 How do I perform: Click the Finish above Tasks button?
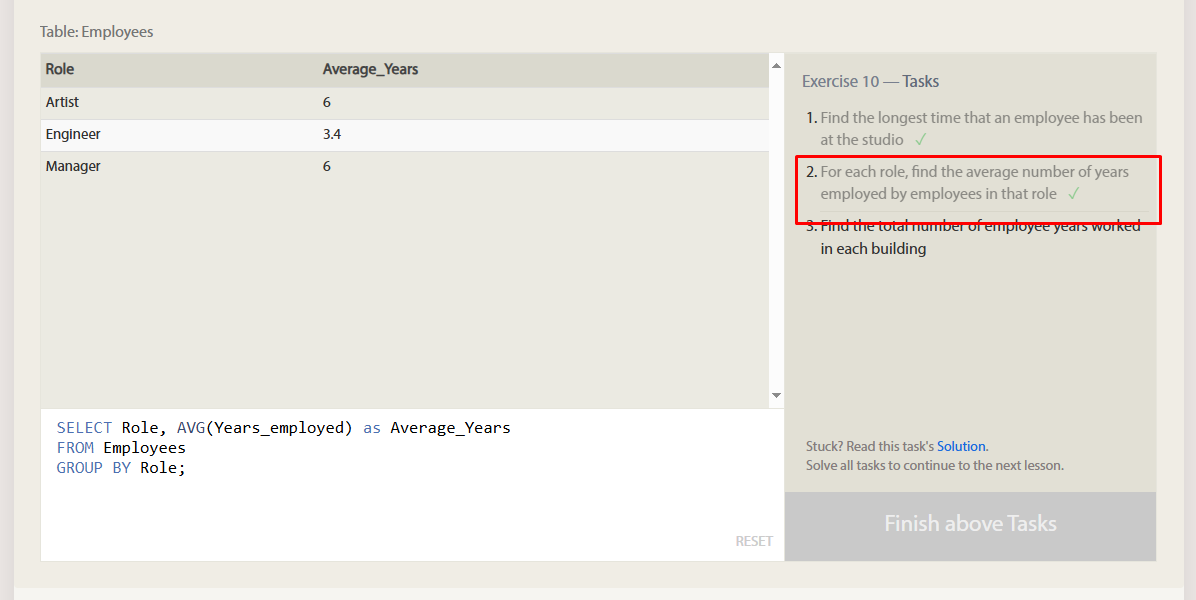(x=970, y=524)
